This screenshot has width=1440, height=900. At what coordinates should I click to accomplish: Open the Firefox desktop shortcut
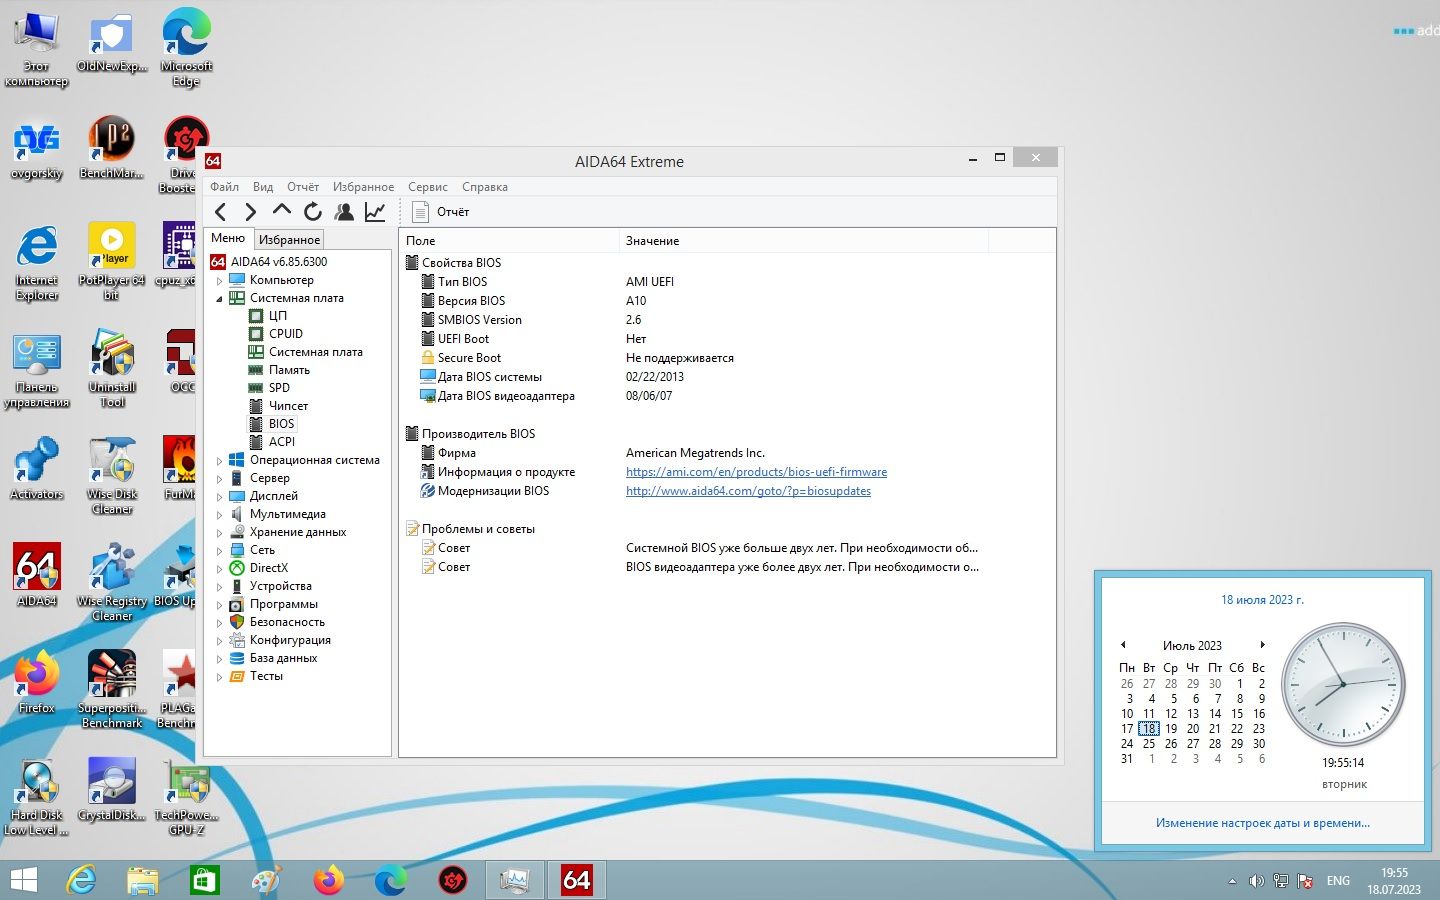tap(37, 683)
